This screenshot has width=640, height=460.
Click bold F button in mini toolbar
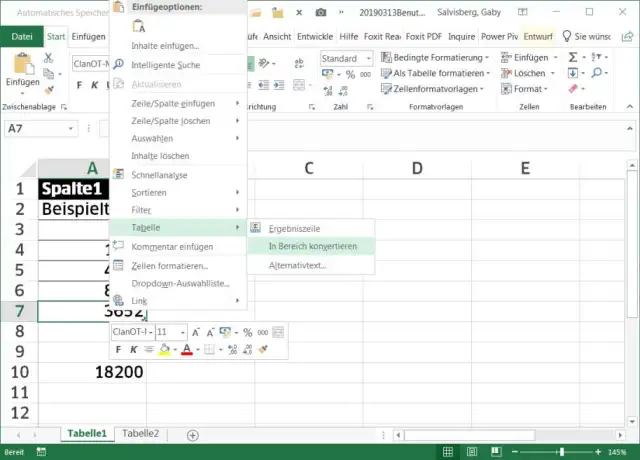(x=118, y=350)
